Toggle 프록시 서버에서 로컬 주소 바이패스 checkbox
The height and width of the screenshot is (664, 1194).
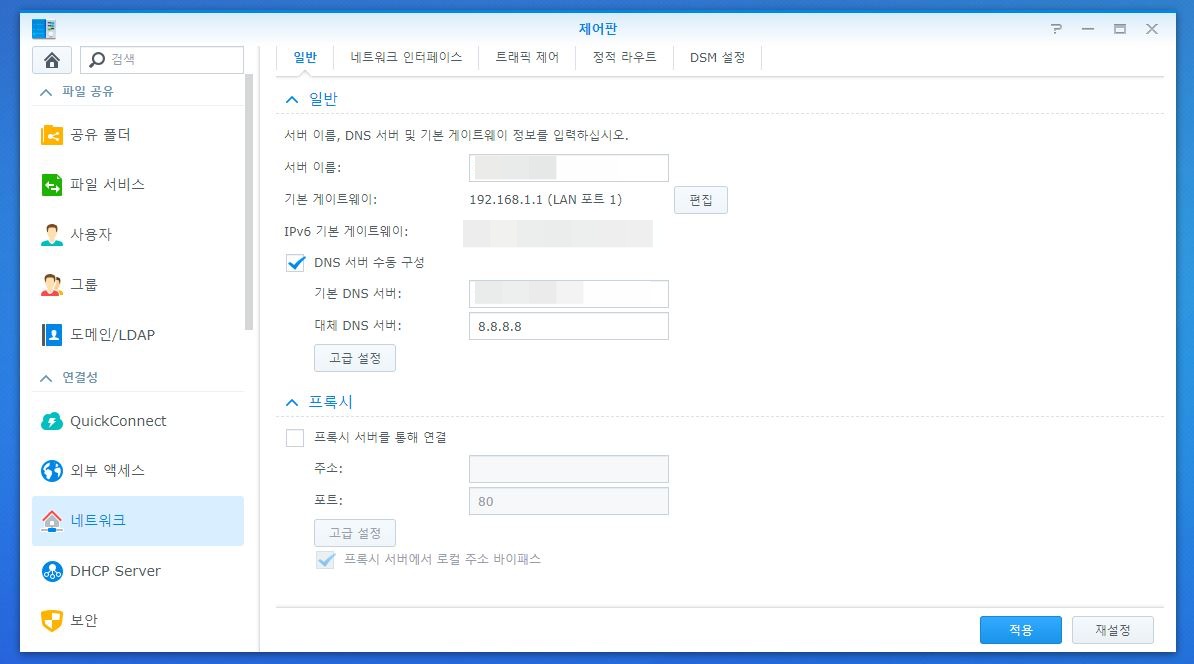click(325, 560)
